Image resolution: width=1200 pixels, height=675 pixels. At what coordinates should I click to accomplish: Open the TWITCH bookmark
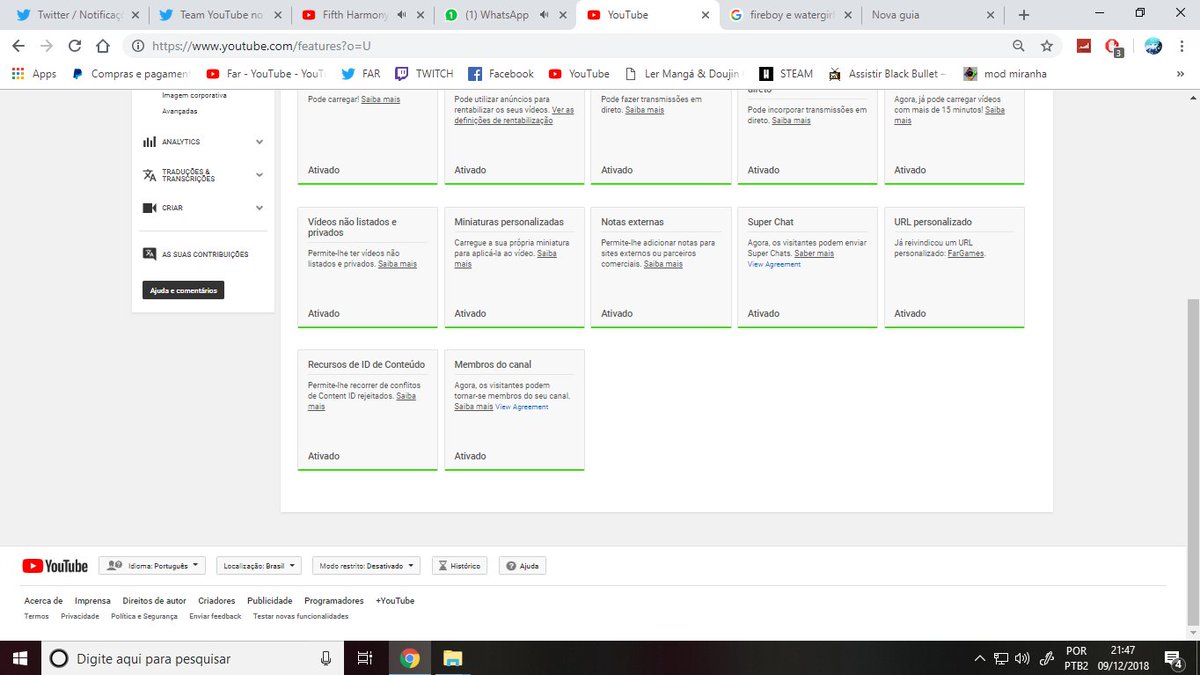click(x=424, y=73)
